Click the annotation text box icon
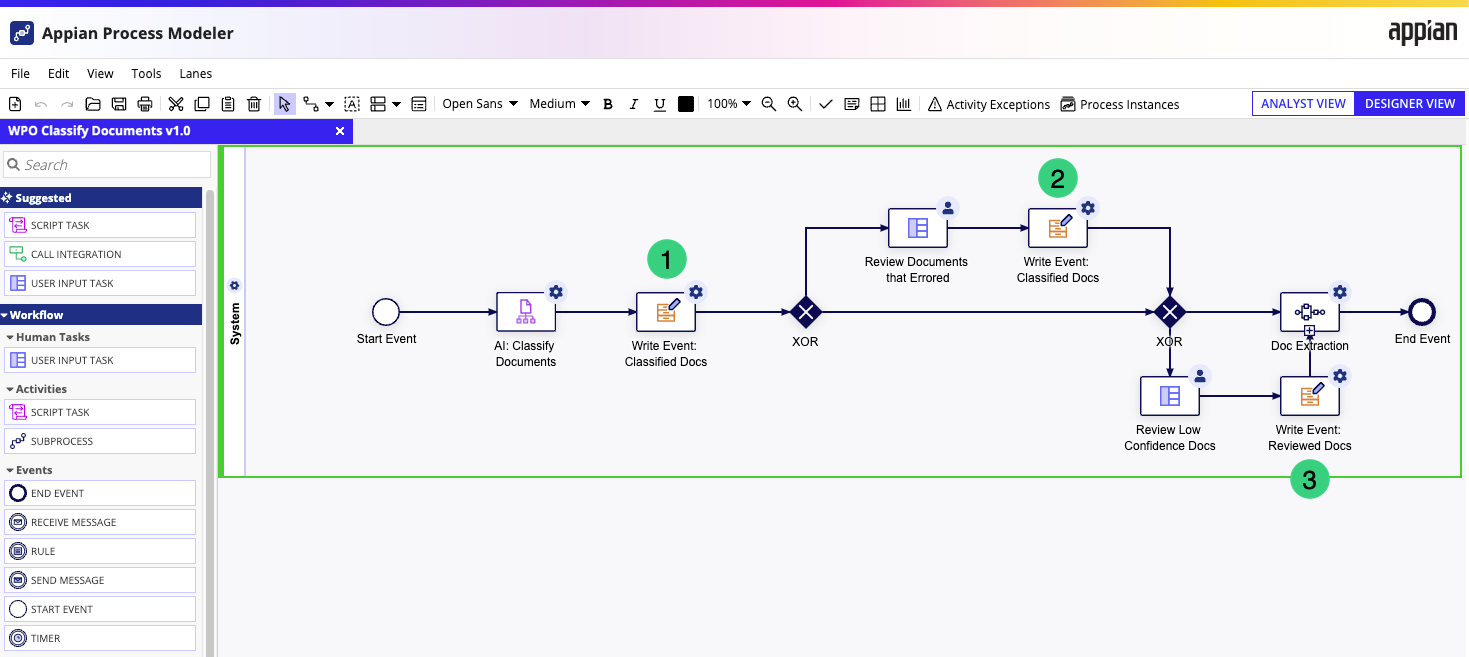Screen dimensions: 1469x657 (352, 104)
